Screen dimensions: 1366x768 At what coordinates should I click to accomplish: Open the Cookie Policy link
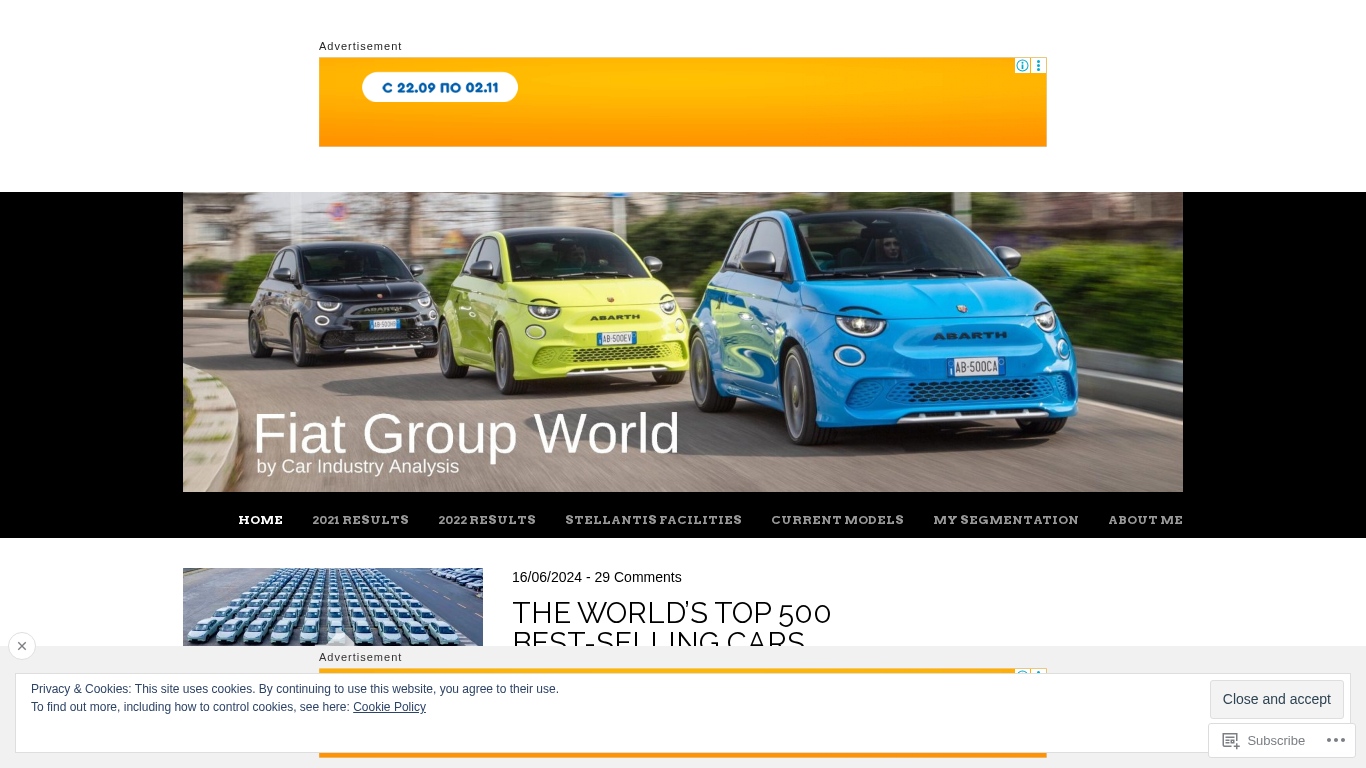389,707
